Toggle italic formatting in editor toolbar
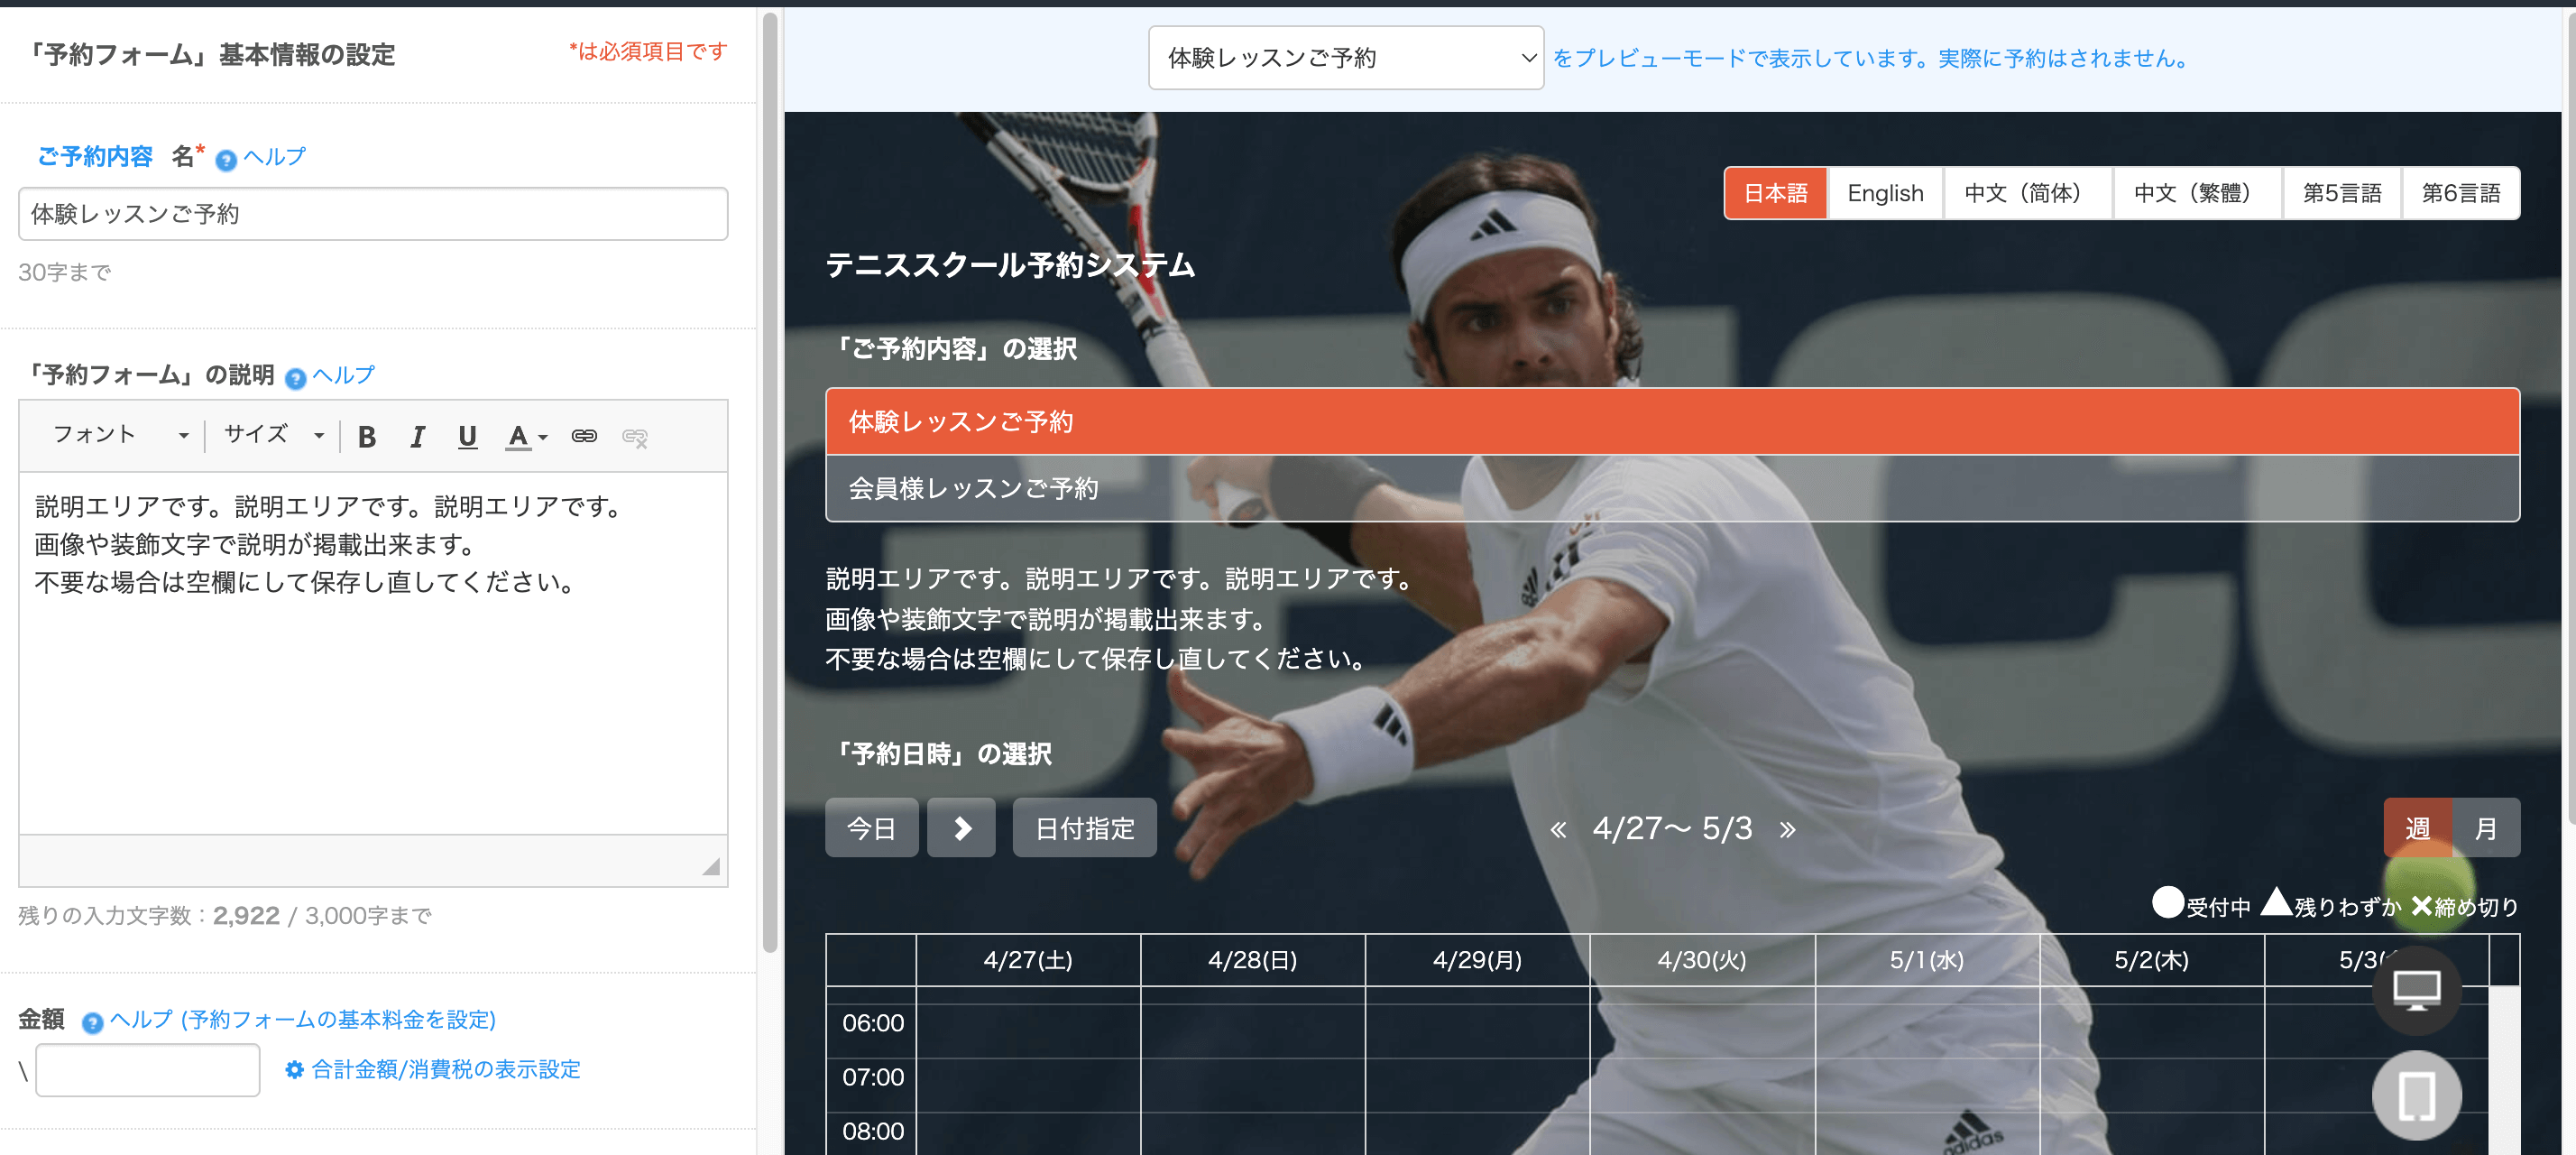Image resolution: width=2576 pixels, height=1155 pixels. pos(417,437)
